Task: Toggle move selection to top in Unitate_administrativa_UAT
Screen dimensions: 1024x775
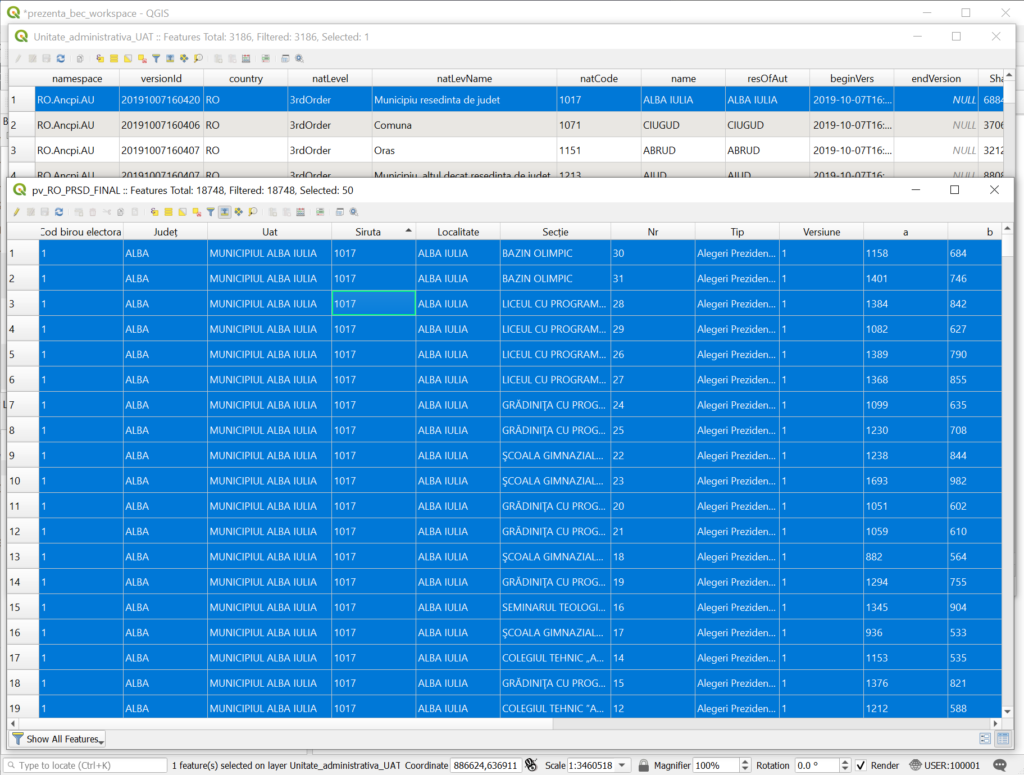Action: tap(170, 59)
